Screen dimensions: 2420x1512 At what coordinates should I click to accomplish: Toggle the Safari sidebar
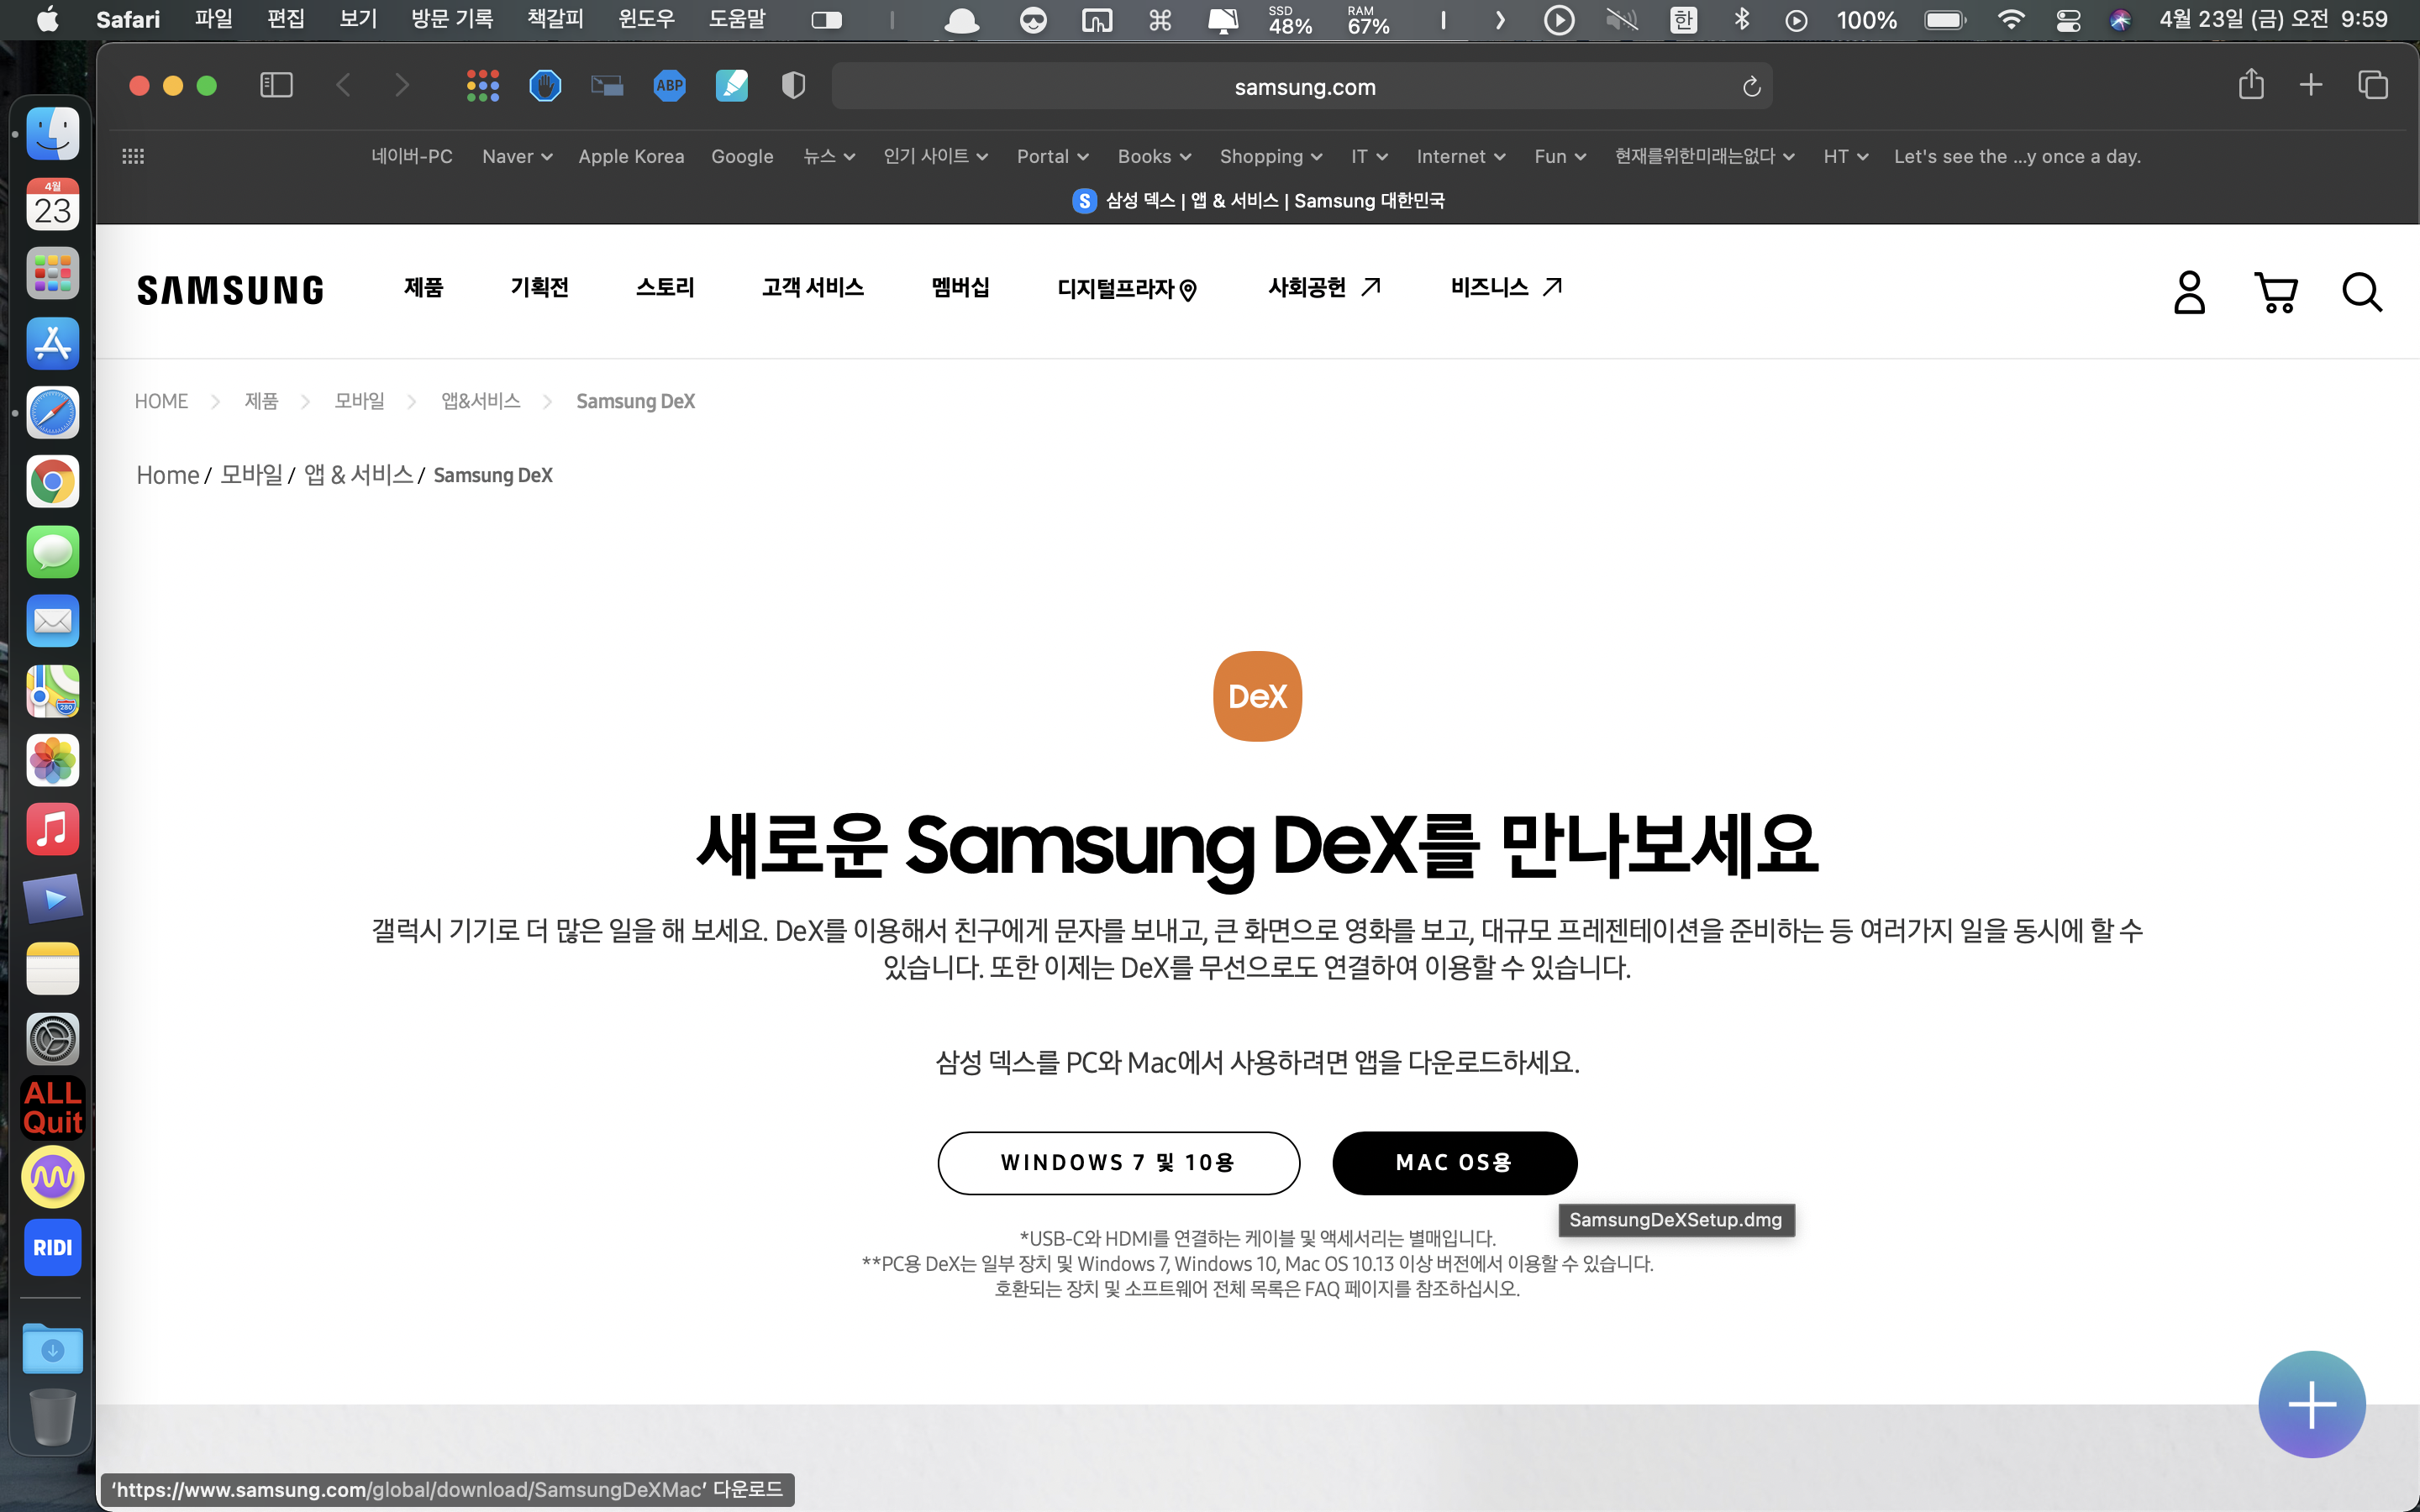276,86
